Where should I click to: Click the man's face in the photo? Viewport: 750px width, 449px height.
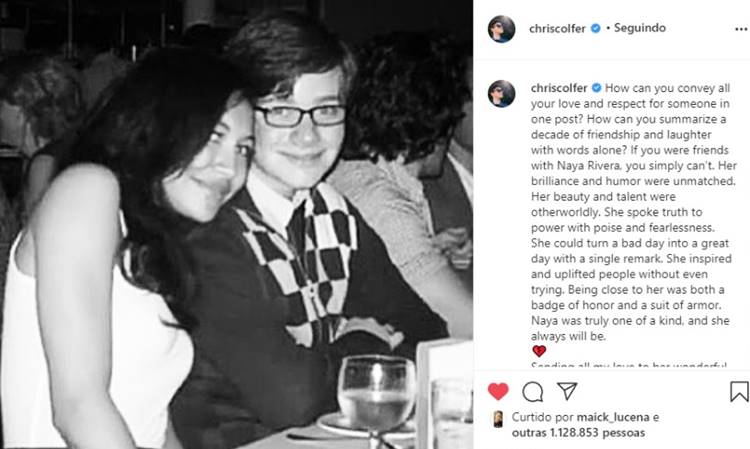(300, 129)
